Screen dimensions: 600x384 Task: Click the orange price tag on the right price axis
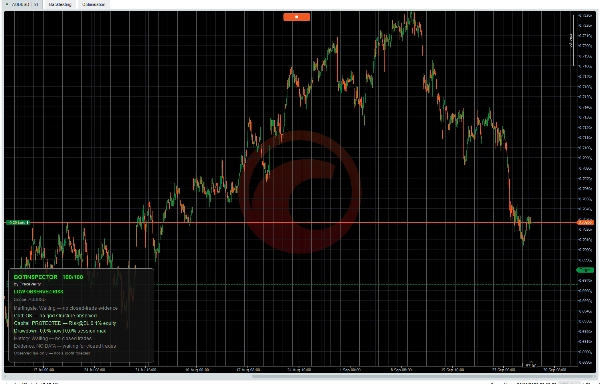pos(585,222)
